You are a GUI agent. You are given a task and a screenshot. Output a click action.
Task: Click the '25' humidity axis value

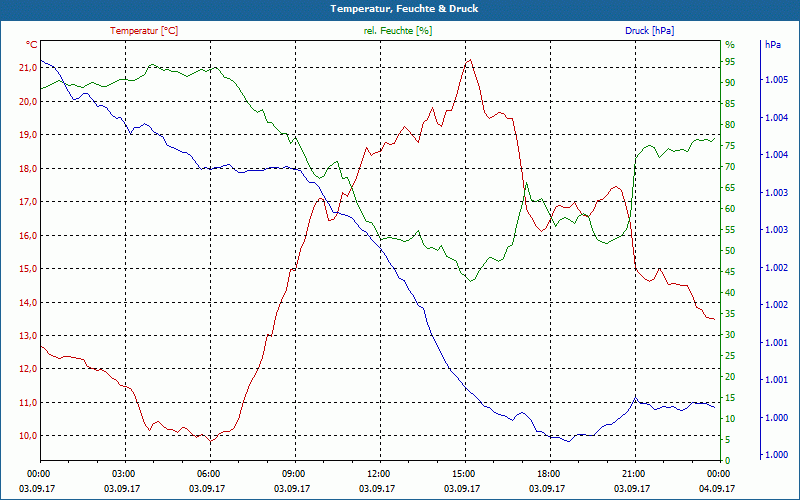[730, 356]
